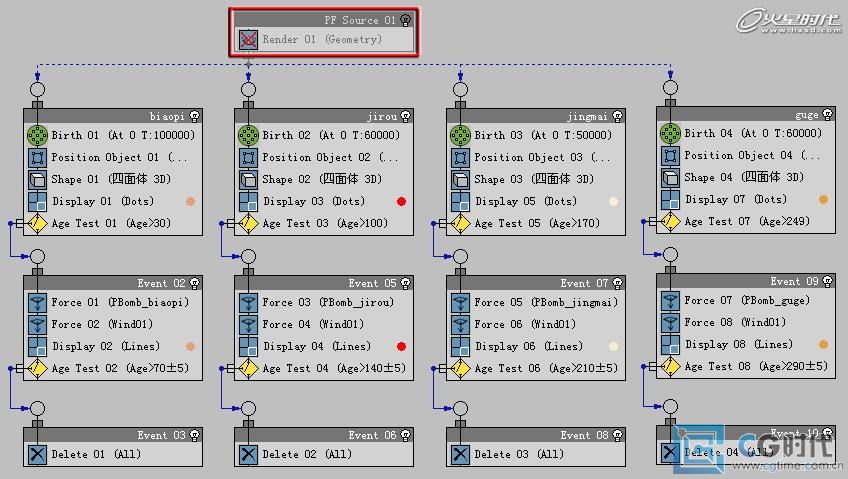Select the Shape 03 cube icon

(460, 179)
